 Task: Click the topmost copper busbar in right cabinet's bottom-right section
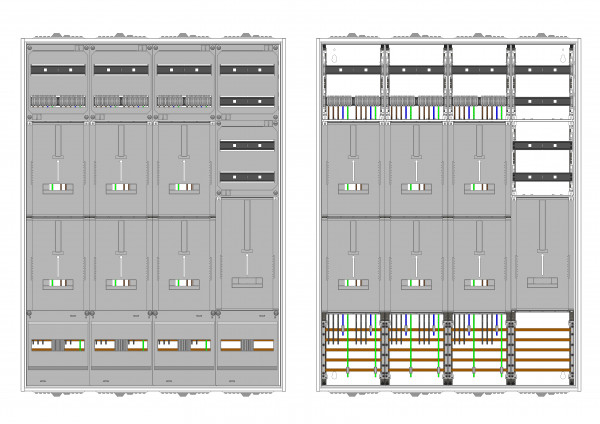543,329
